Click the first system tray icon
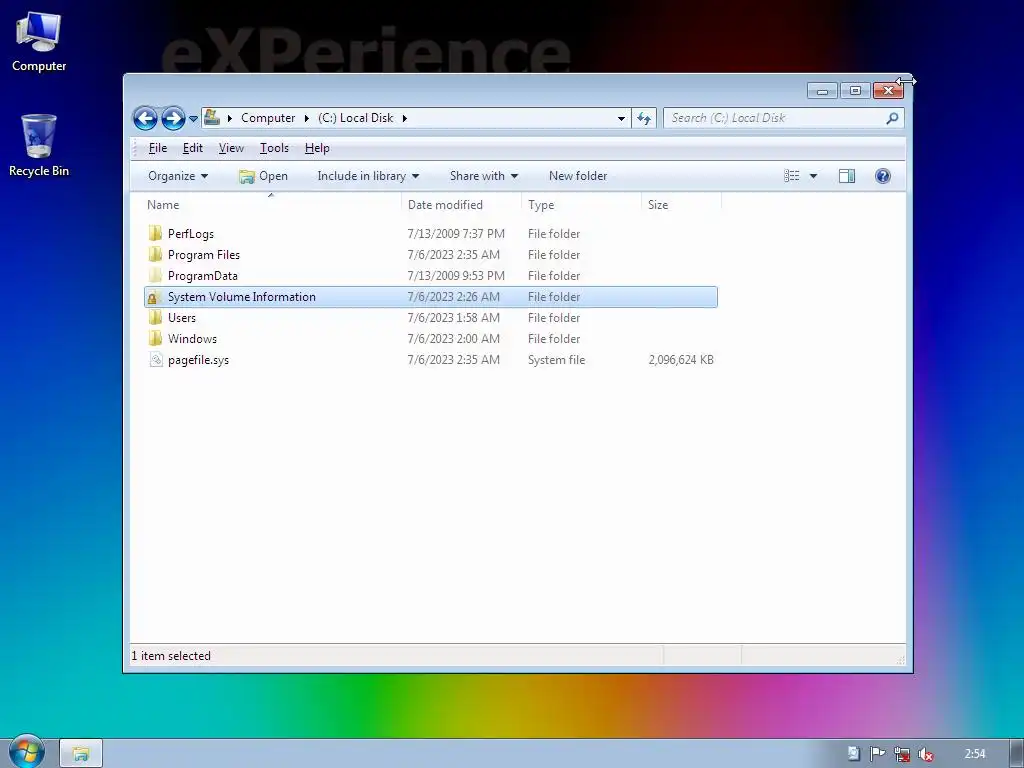The width and height of the screenshot is (1024, 768). [x=854, y=754]
